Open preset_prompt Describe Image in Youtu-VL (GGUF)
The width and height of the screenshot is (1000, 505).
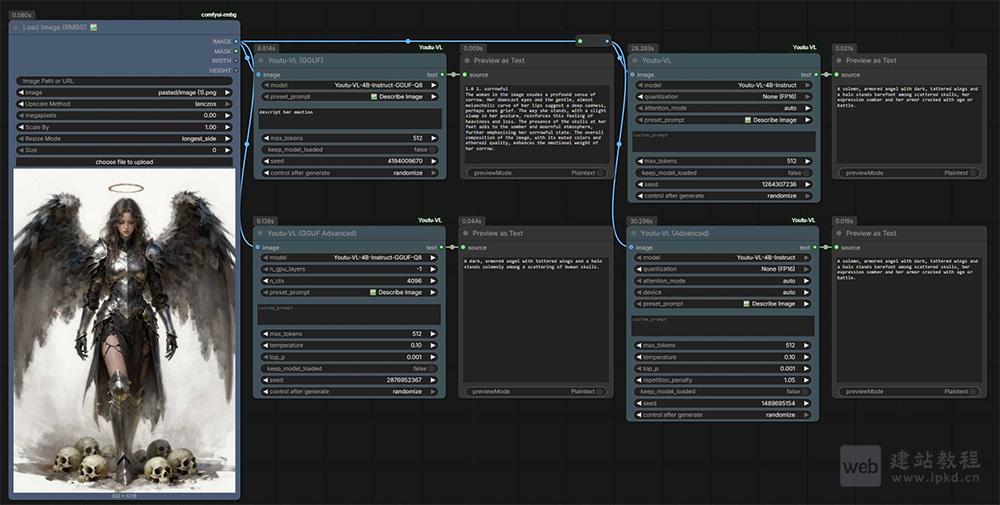350,97
